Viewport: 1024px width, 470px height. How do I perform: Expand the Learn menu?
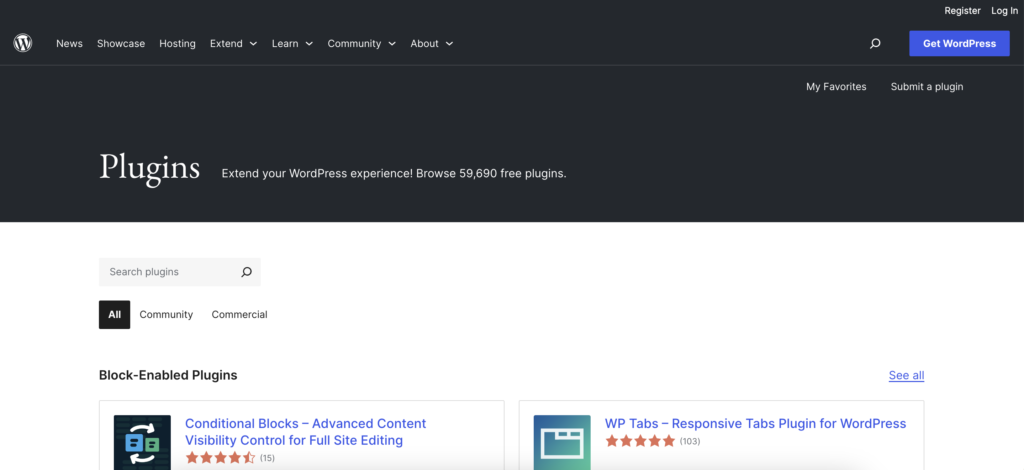pyautogui.click(x=293, y=44)
